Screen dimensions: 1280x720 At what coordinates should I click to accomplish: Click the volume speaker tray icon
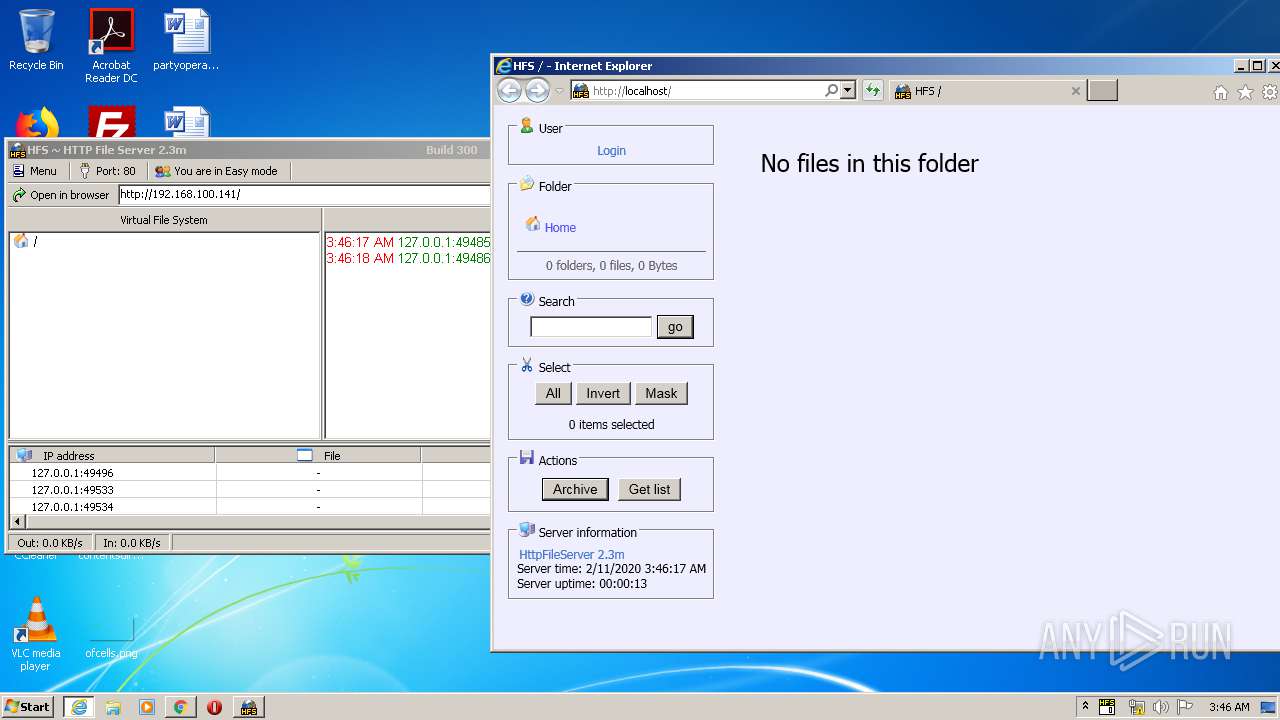[x=1161, y=707]
